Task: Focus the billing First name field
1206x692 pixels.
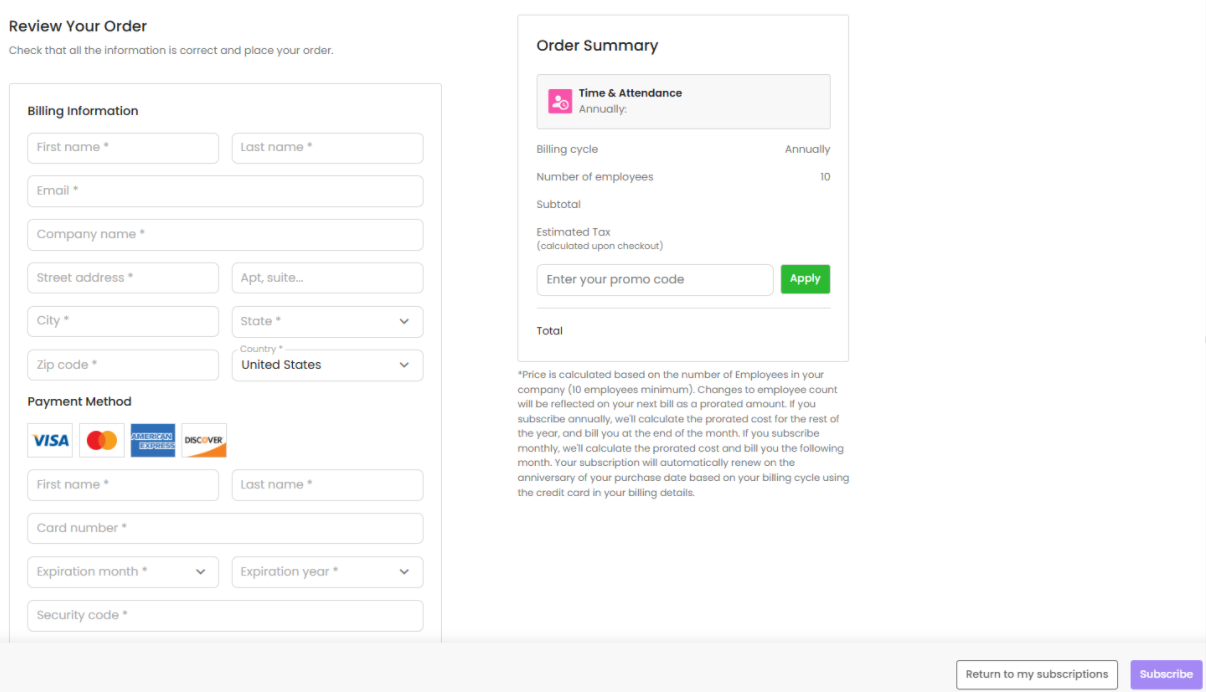Action: point(122,148)
